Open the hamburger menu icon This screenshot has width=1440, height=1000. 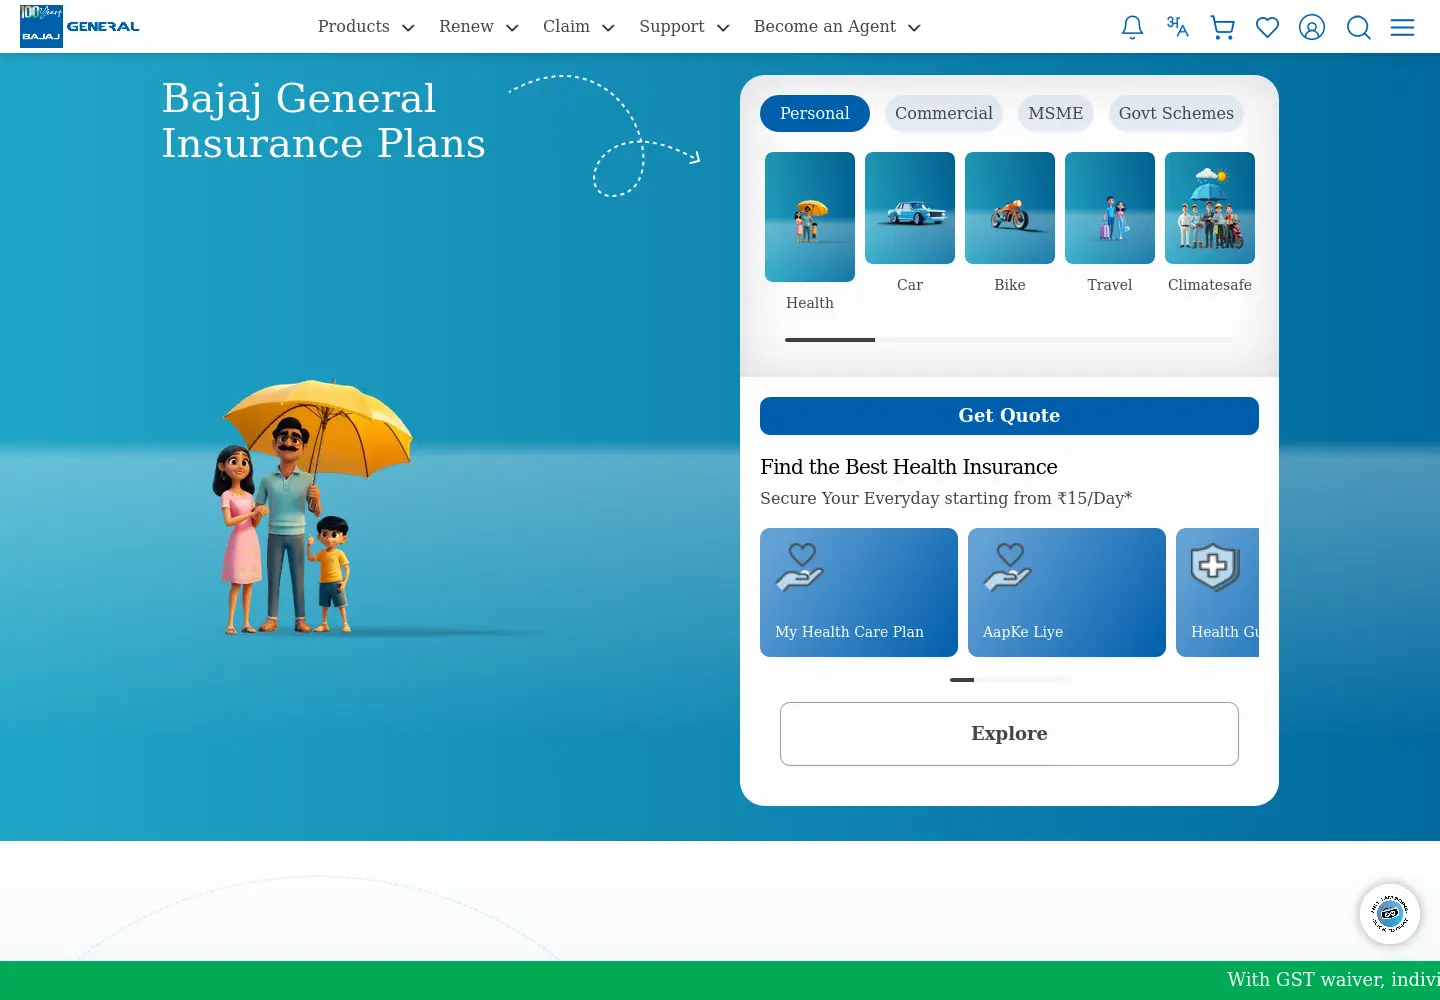[x=1402, y=27]
